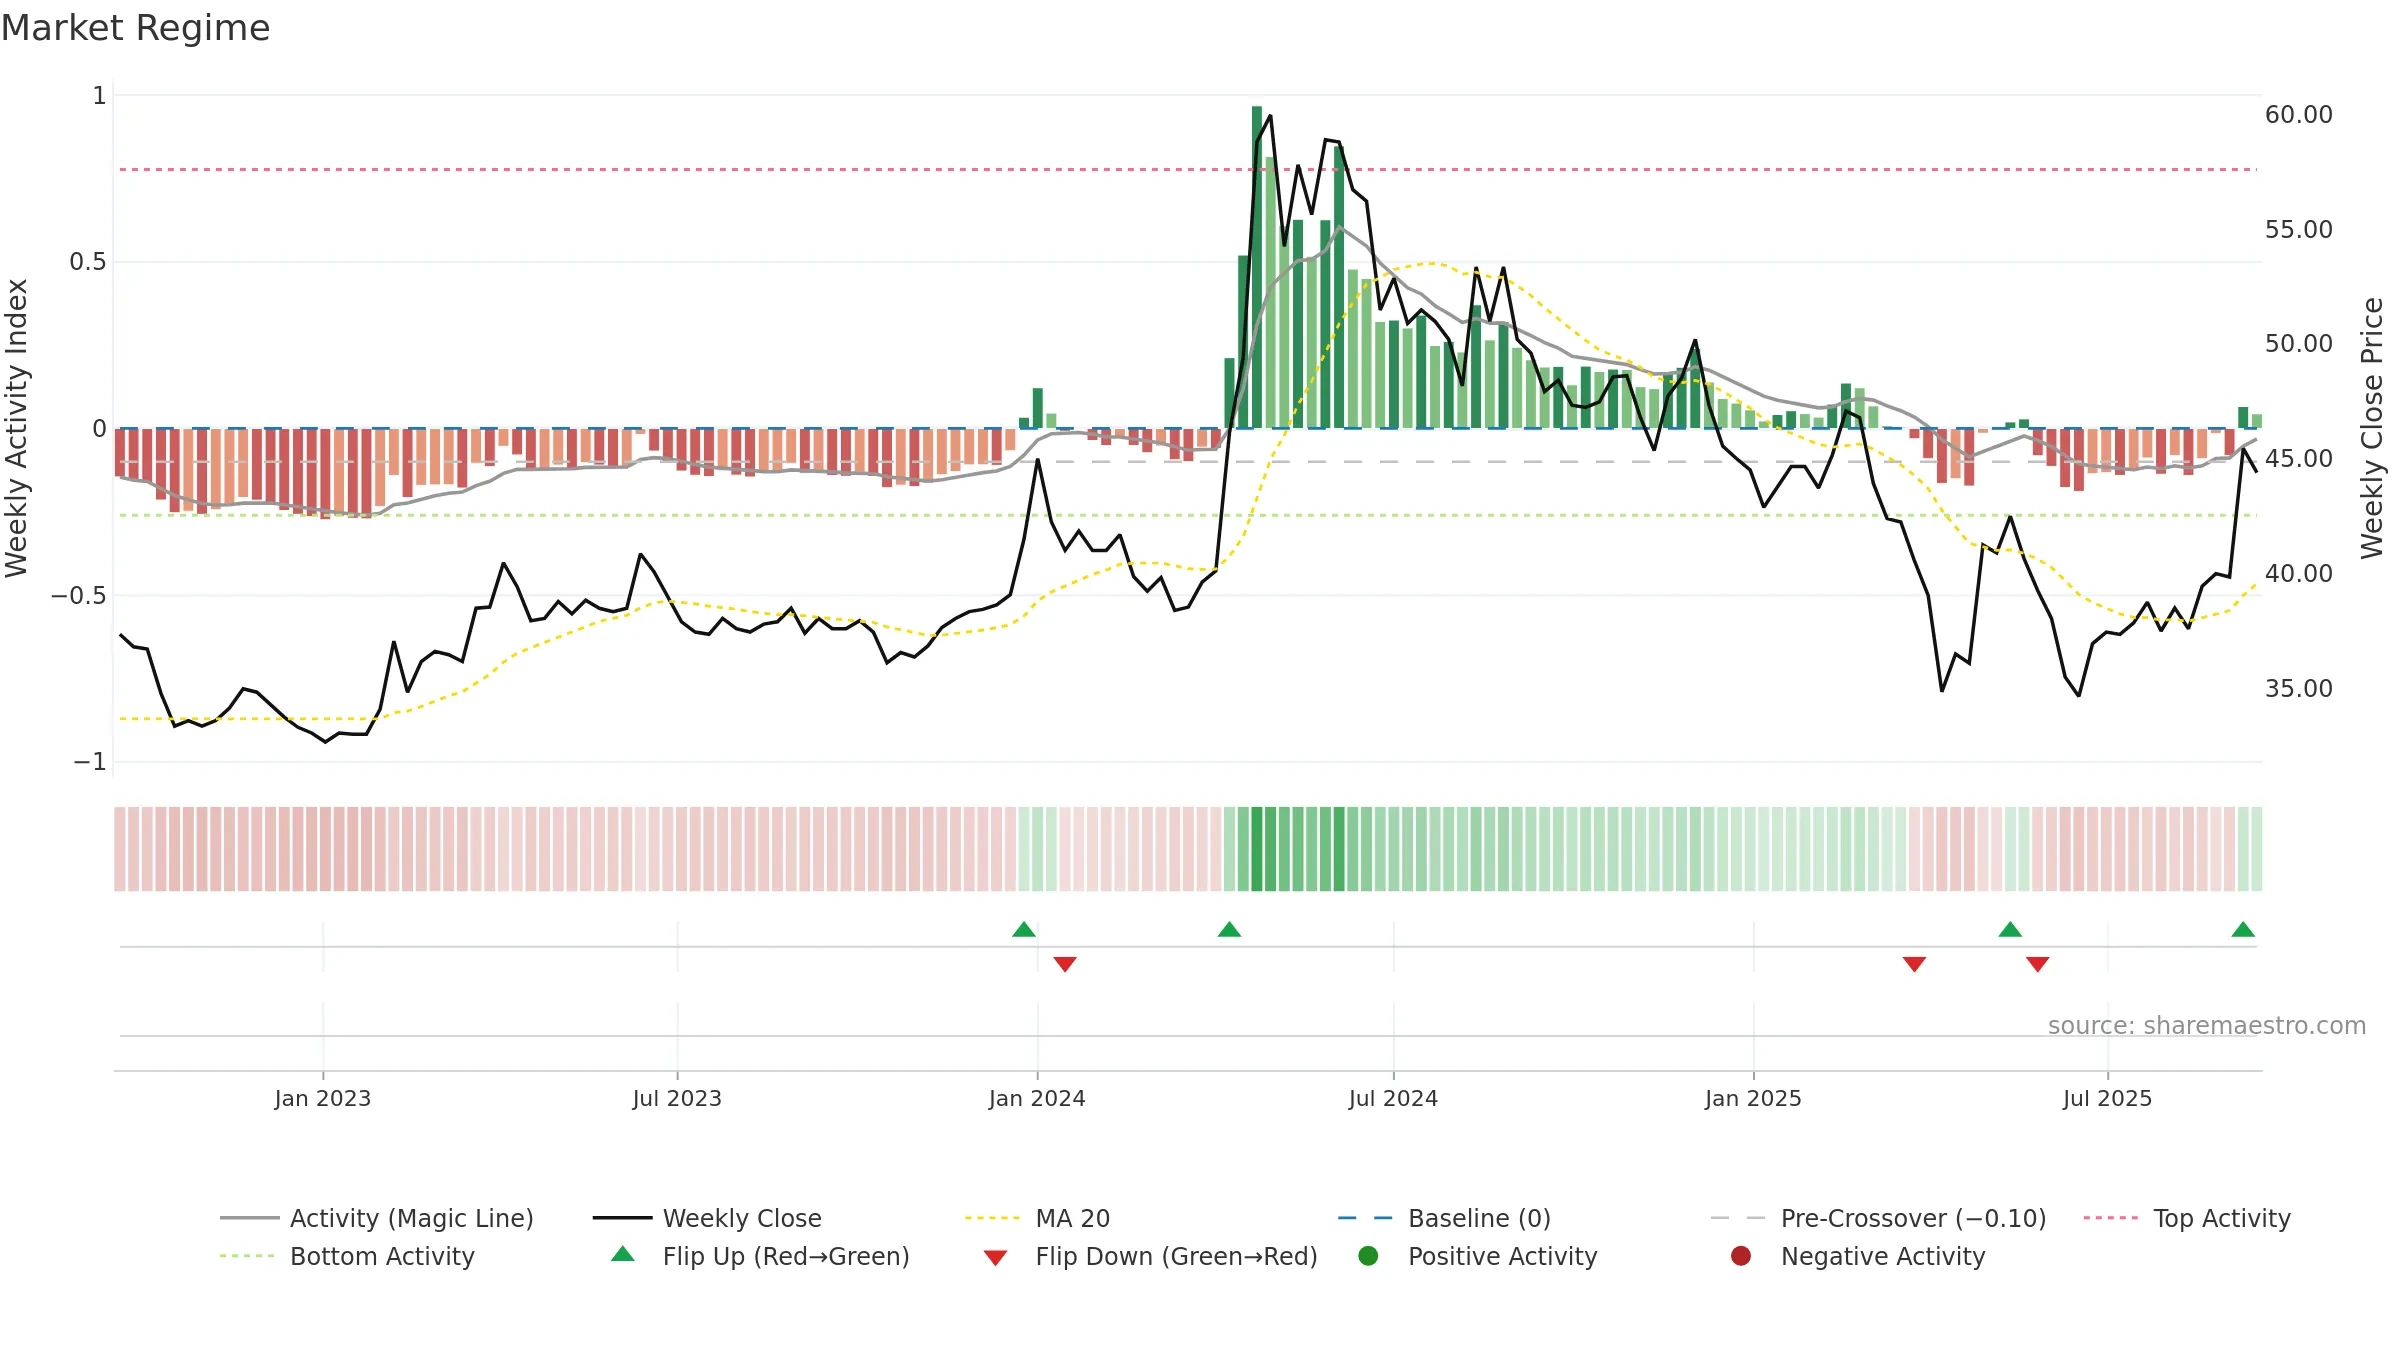Viewport: 2400px width, 1350px height.
Task: Click the Weekly Close Price axis title
Action: tap(2372, 428)
